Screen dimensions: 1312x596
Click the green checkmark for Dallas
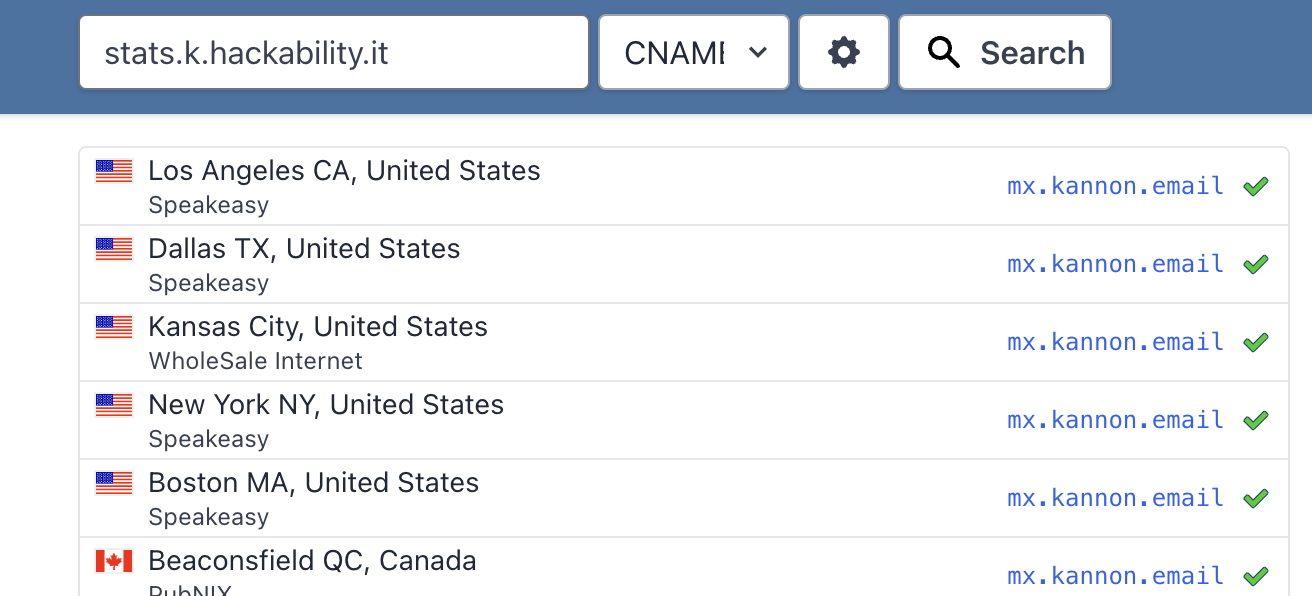coord(1255,264)
